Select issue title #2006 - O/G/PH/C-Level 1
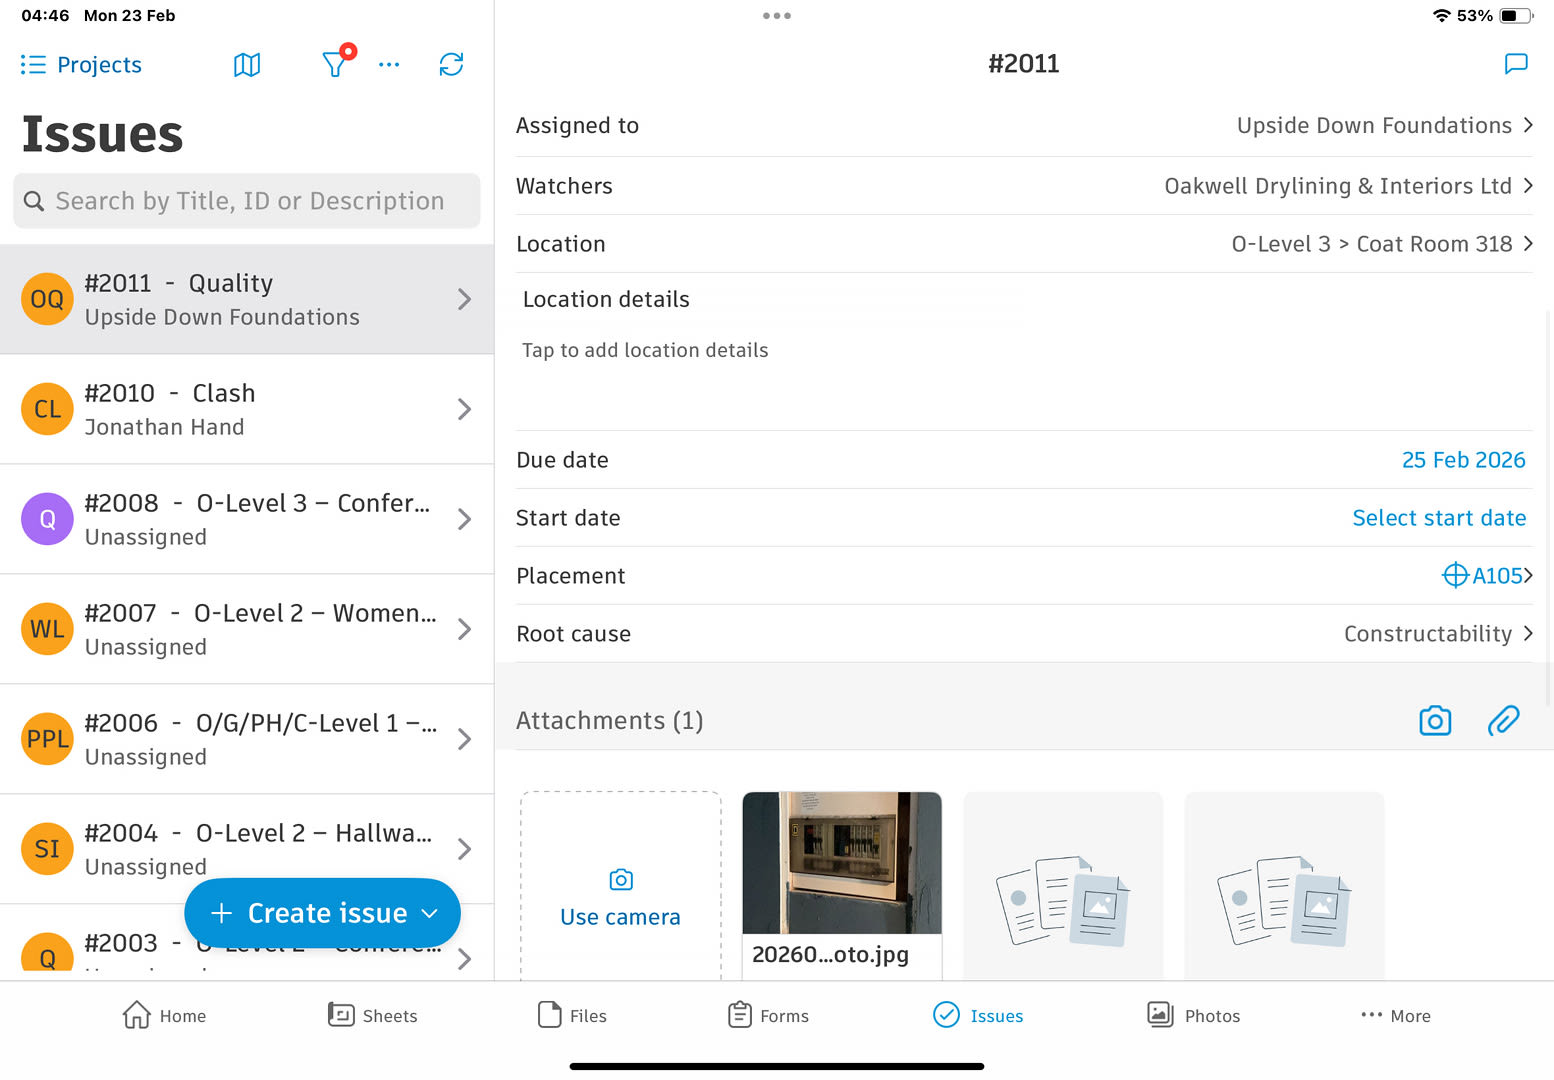This screenshot has height=1080, width=1554. coord(260,723)
